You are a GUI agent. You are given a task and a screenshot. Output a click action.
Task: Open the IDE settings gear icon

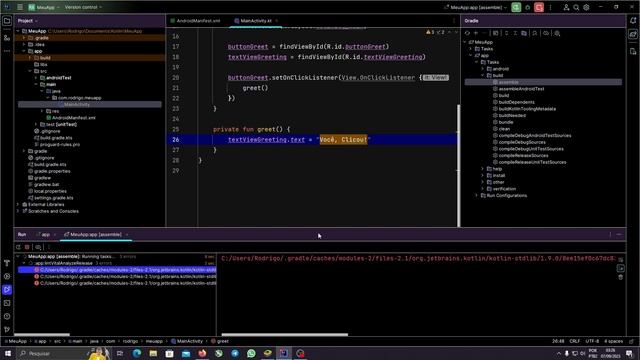(x=586, y=7)
